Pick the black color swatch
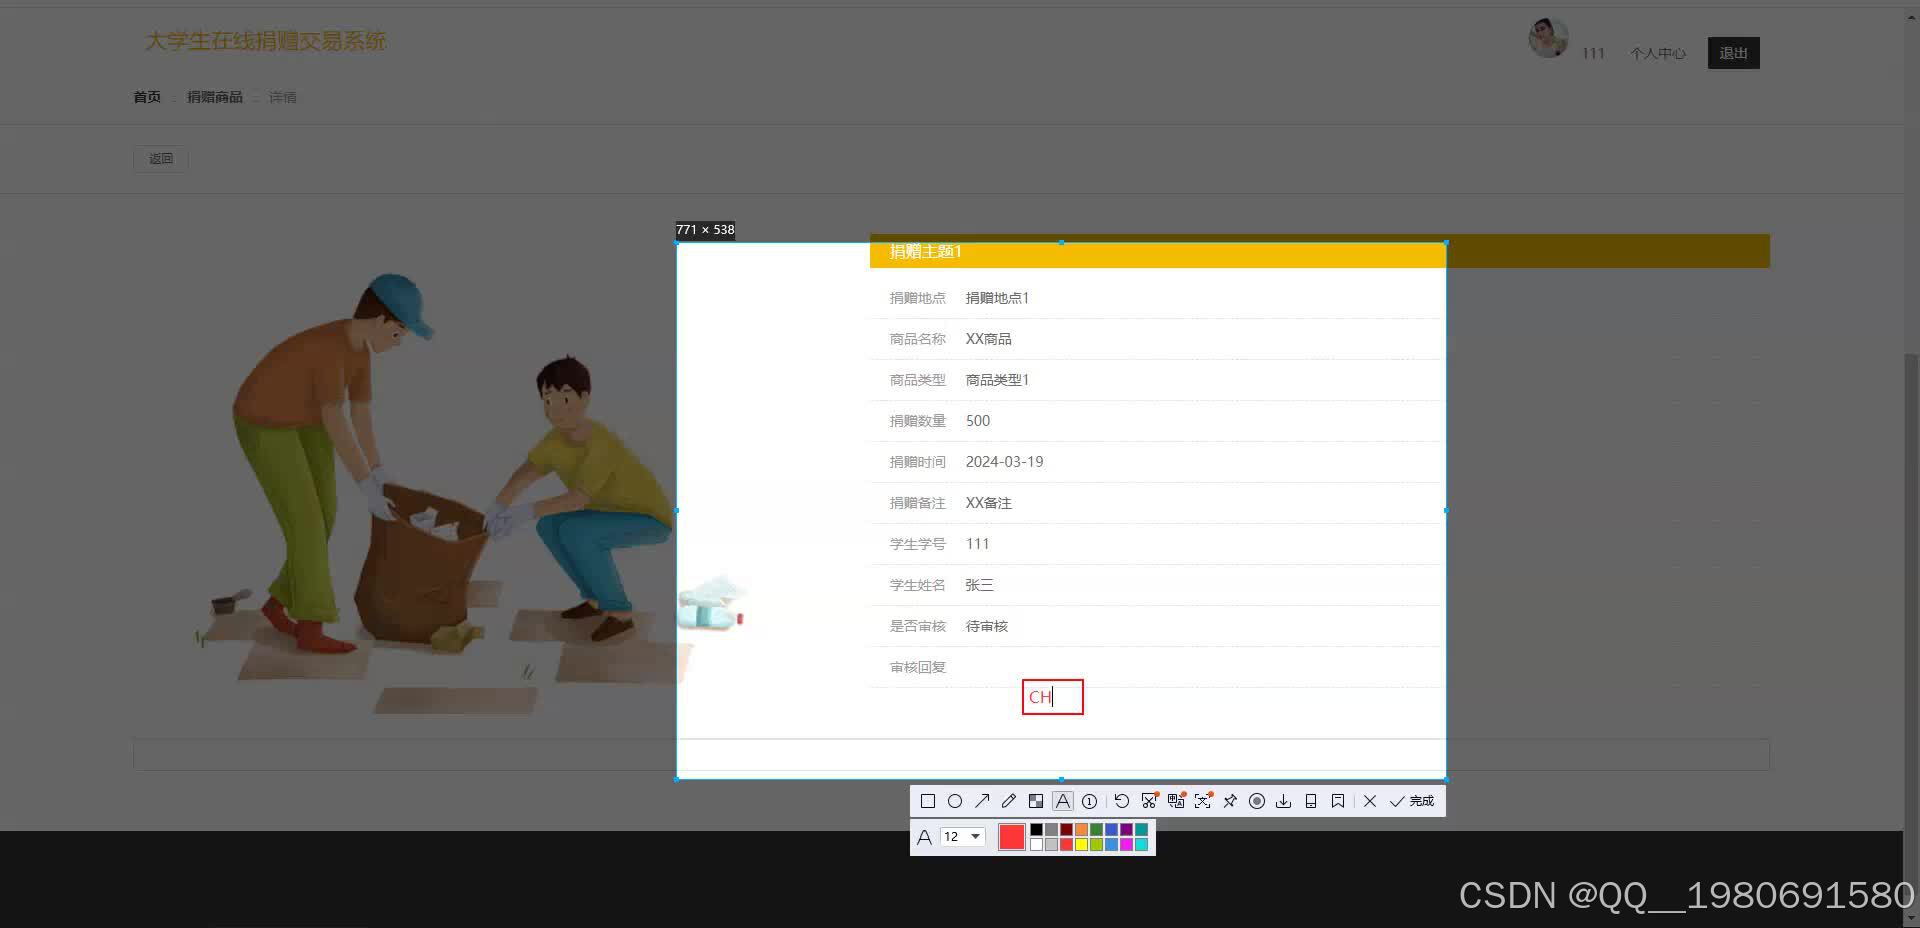The width and height of the screenshot is (1920, 928). coord(1036,830)
